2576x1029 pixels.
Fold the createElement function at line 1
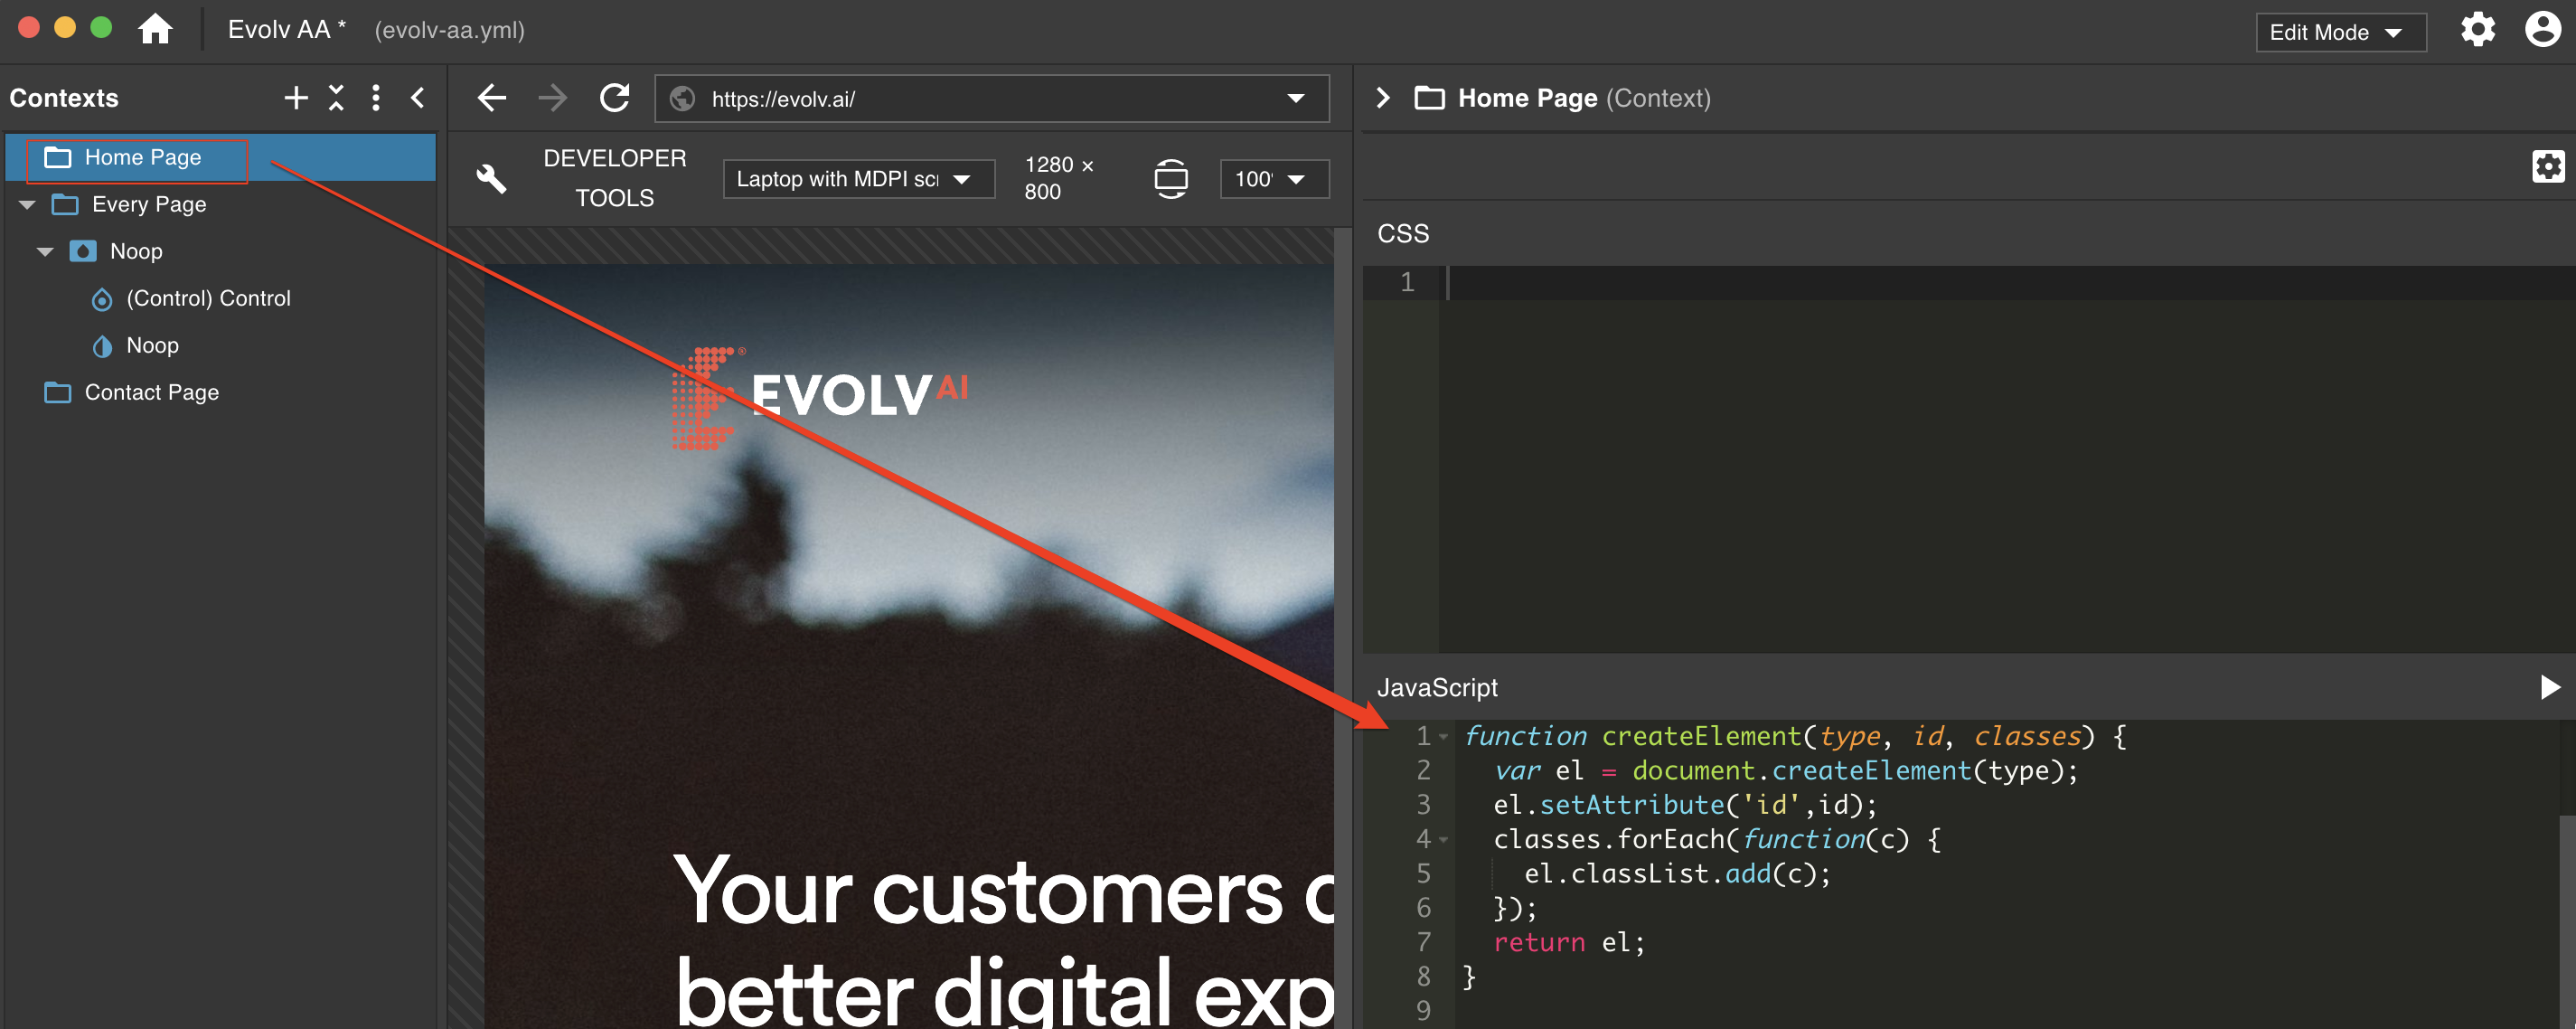[1444, 738]
